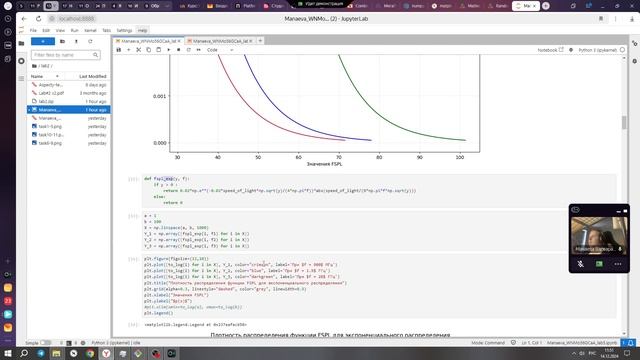The width and height of the screenshot is (640, 360).
Task: Select task1-5.png in file browser
Action: pos(69,127)
